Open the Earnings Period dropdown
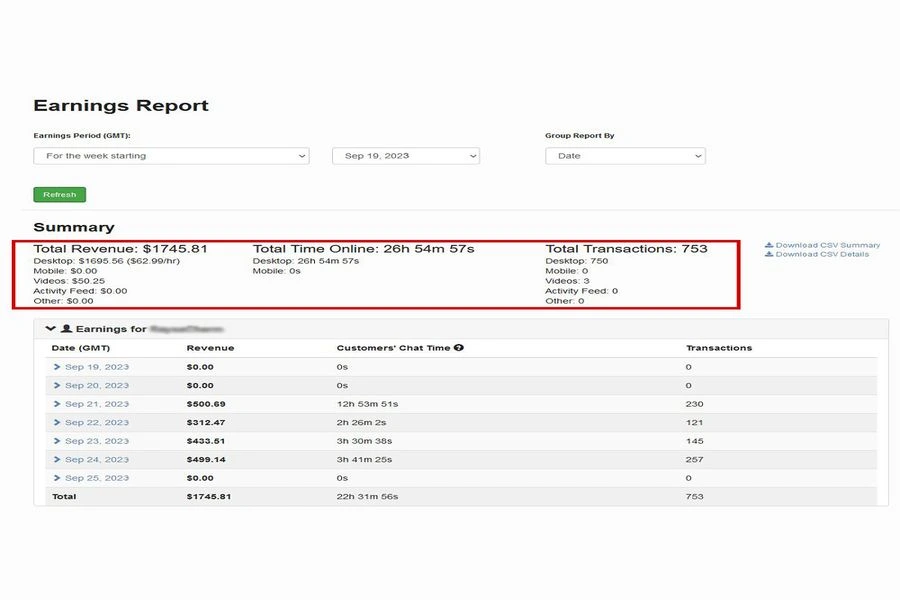900x600 pixels. pyautogui.click(x=171, y=156)
